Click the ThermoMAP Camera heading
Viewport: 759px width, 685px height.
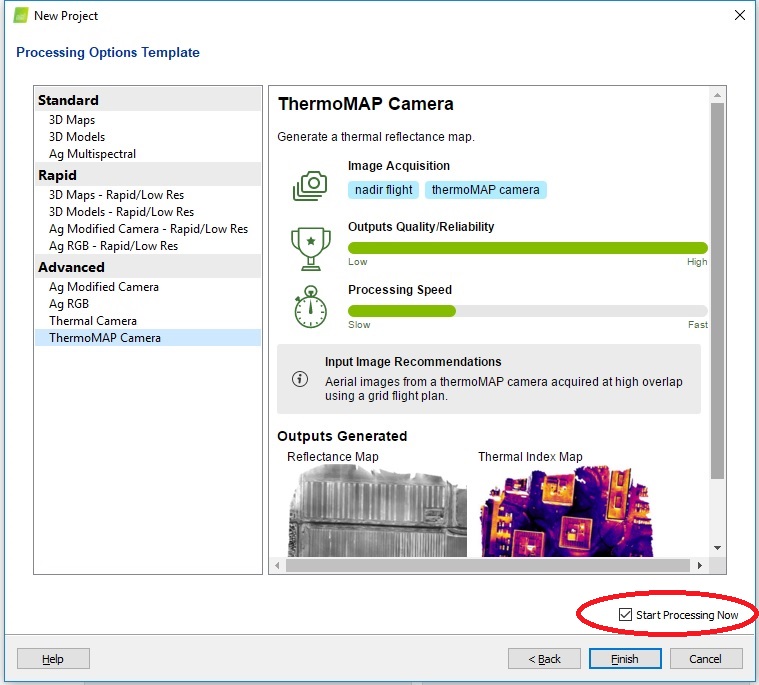tap(365, 104)
